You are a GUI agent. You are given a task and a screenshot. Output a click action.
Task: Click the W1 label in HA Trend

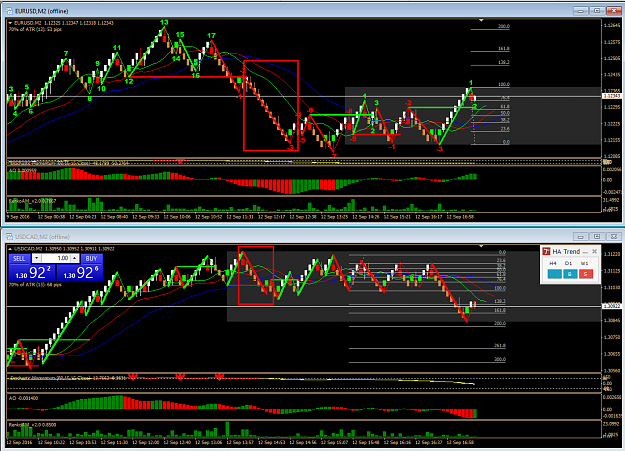click(584, 263)
